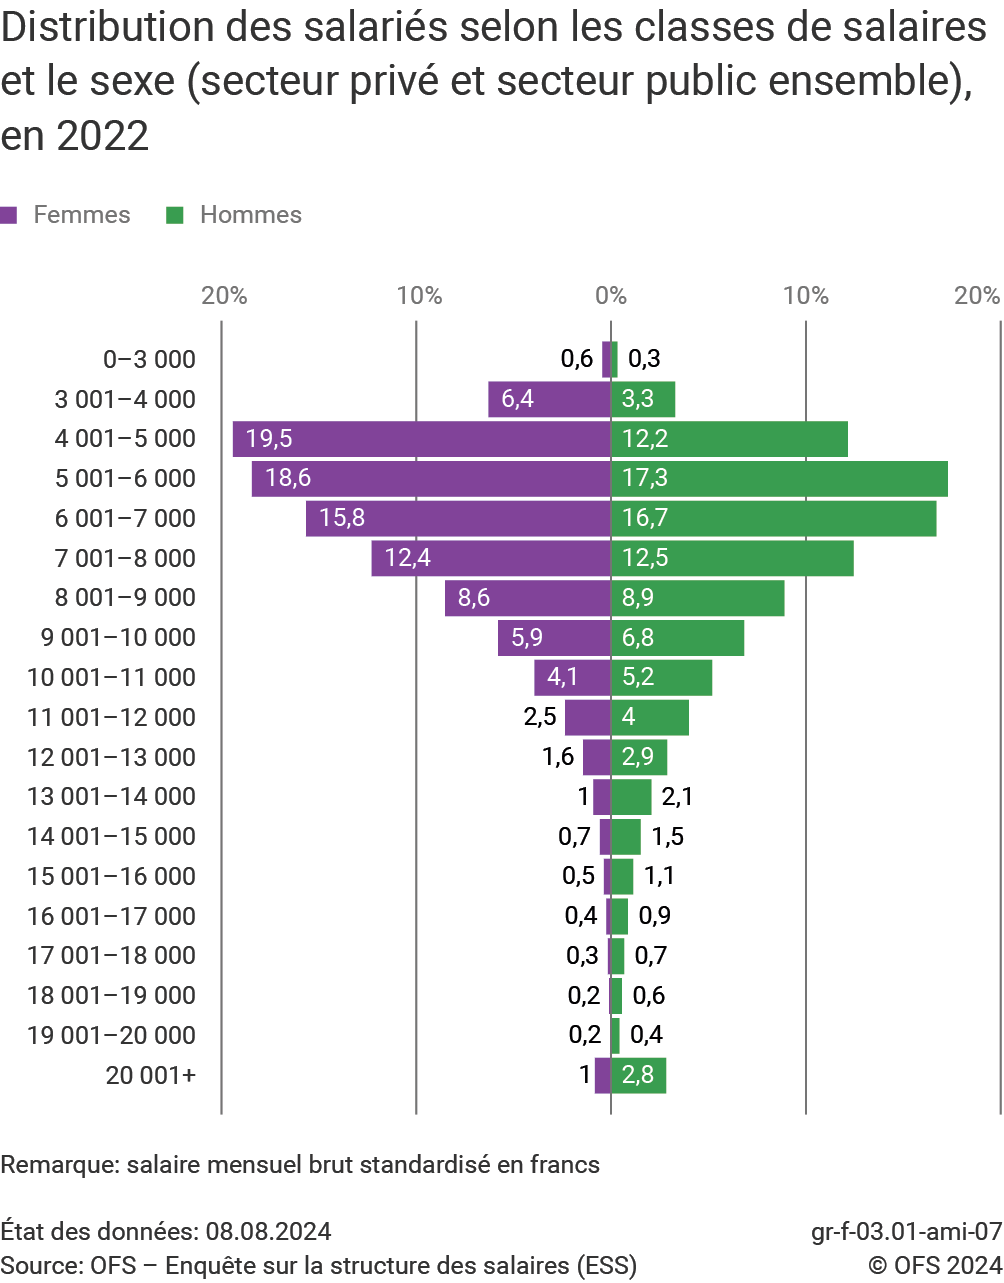This screenshot has height=1283, width=1004.
Task: Click the purple Femmes legend swatch
Action: (10, 215)
